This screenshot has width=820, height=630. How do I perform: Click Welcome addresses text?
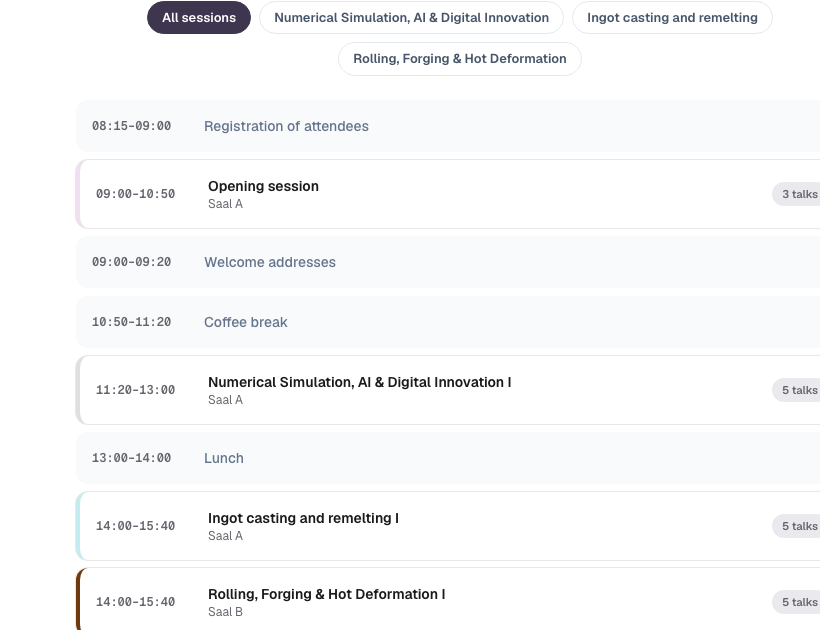pyautogui.click(x=270, y=262)
